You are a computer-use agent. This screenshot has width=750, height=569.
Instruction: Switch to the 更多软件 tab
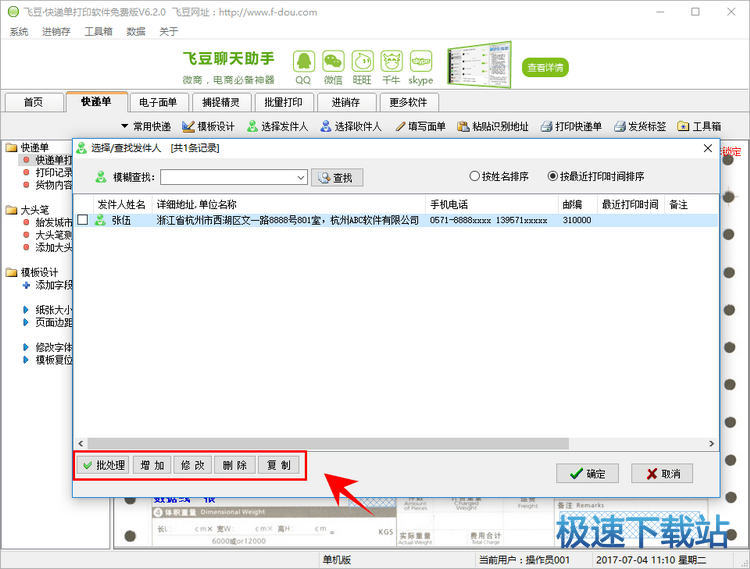pyautogui.click(x=408, y=102)
